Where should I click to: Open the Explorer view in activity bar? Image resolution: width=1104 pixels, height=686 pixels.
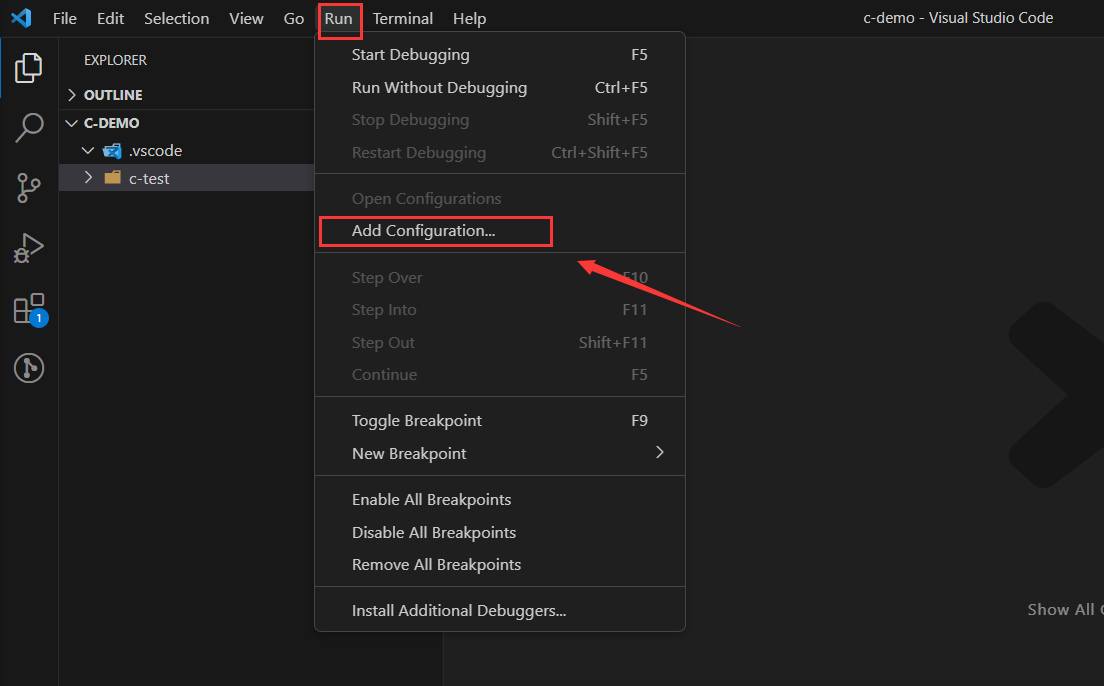pyautogui.click(x=29, y=68)
